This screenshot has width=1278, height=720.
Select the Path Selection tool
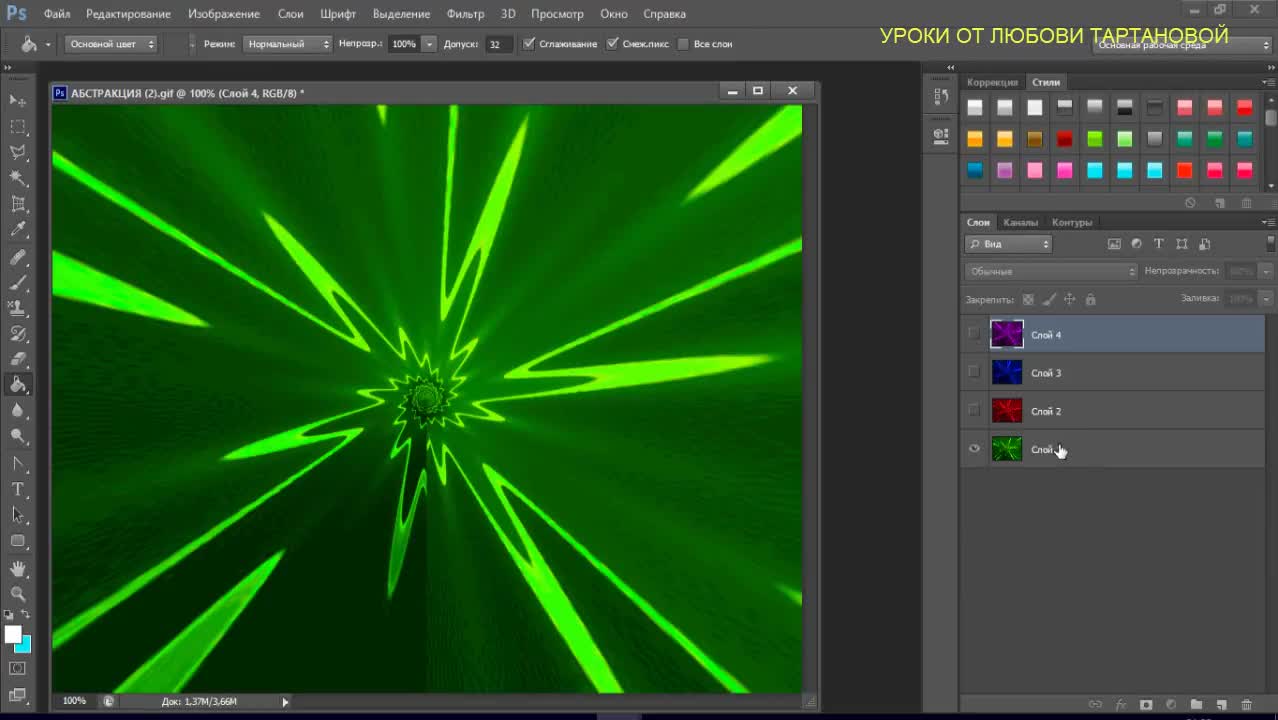(x=18, y=515)
